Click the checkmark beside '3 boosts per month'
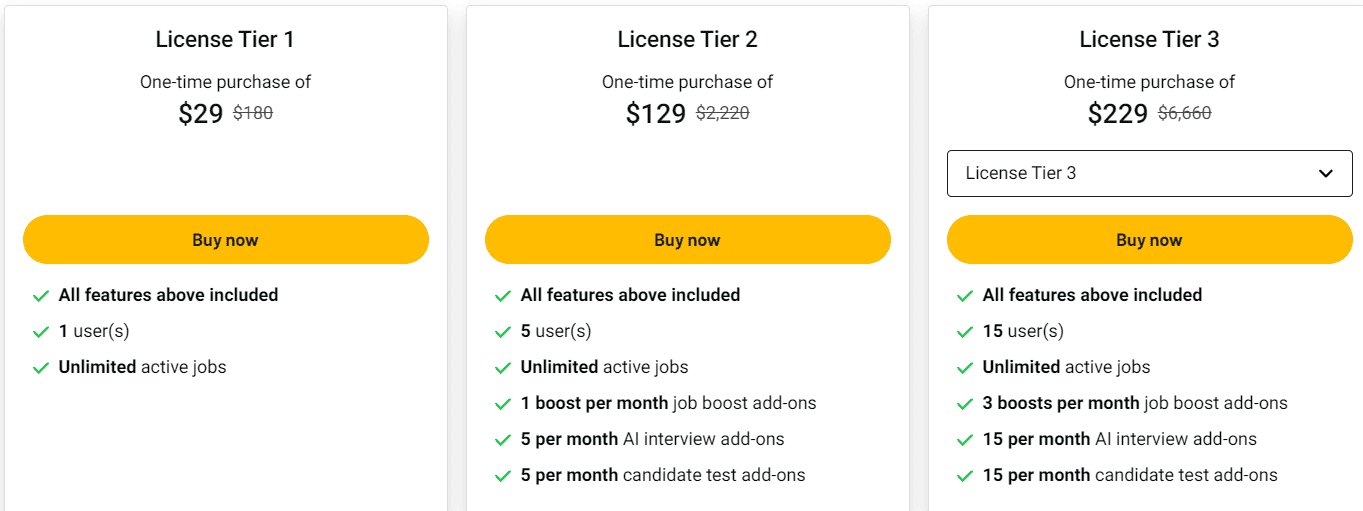The height and width of the screenshot is (511, 1363). pos(965,404)
